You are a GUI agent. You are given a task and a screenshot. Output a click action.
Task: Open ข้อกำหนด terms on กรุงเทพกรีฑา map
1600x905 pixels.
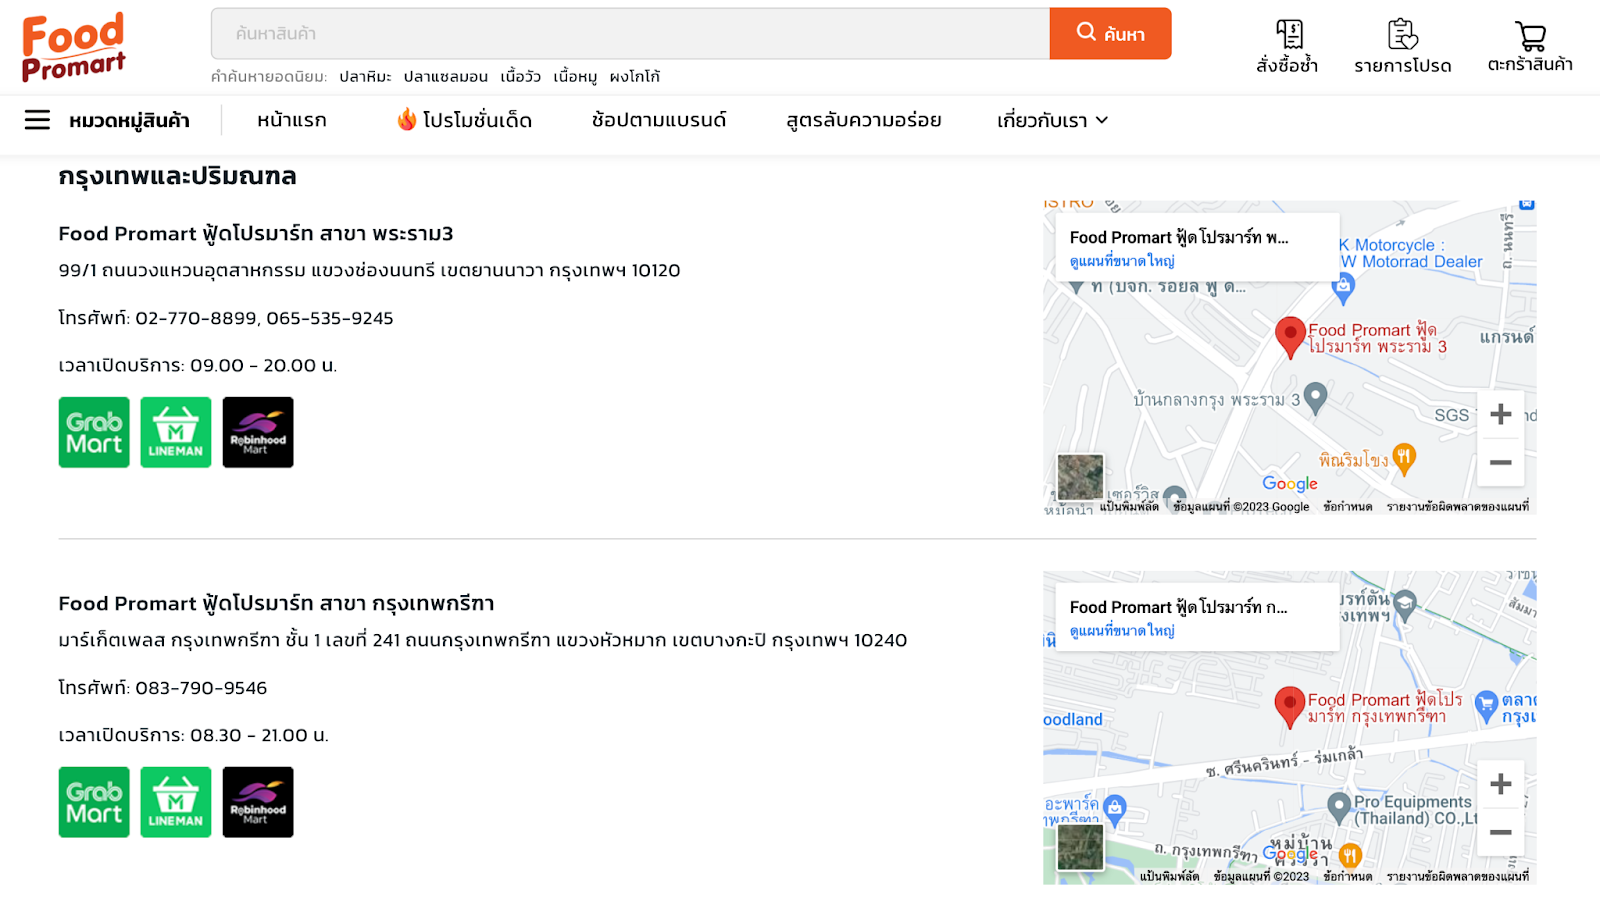point(1347,877)
